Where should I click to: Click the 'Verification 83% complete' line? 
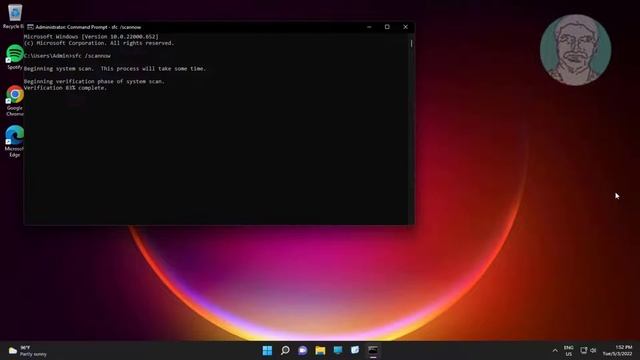pos(65,88)
